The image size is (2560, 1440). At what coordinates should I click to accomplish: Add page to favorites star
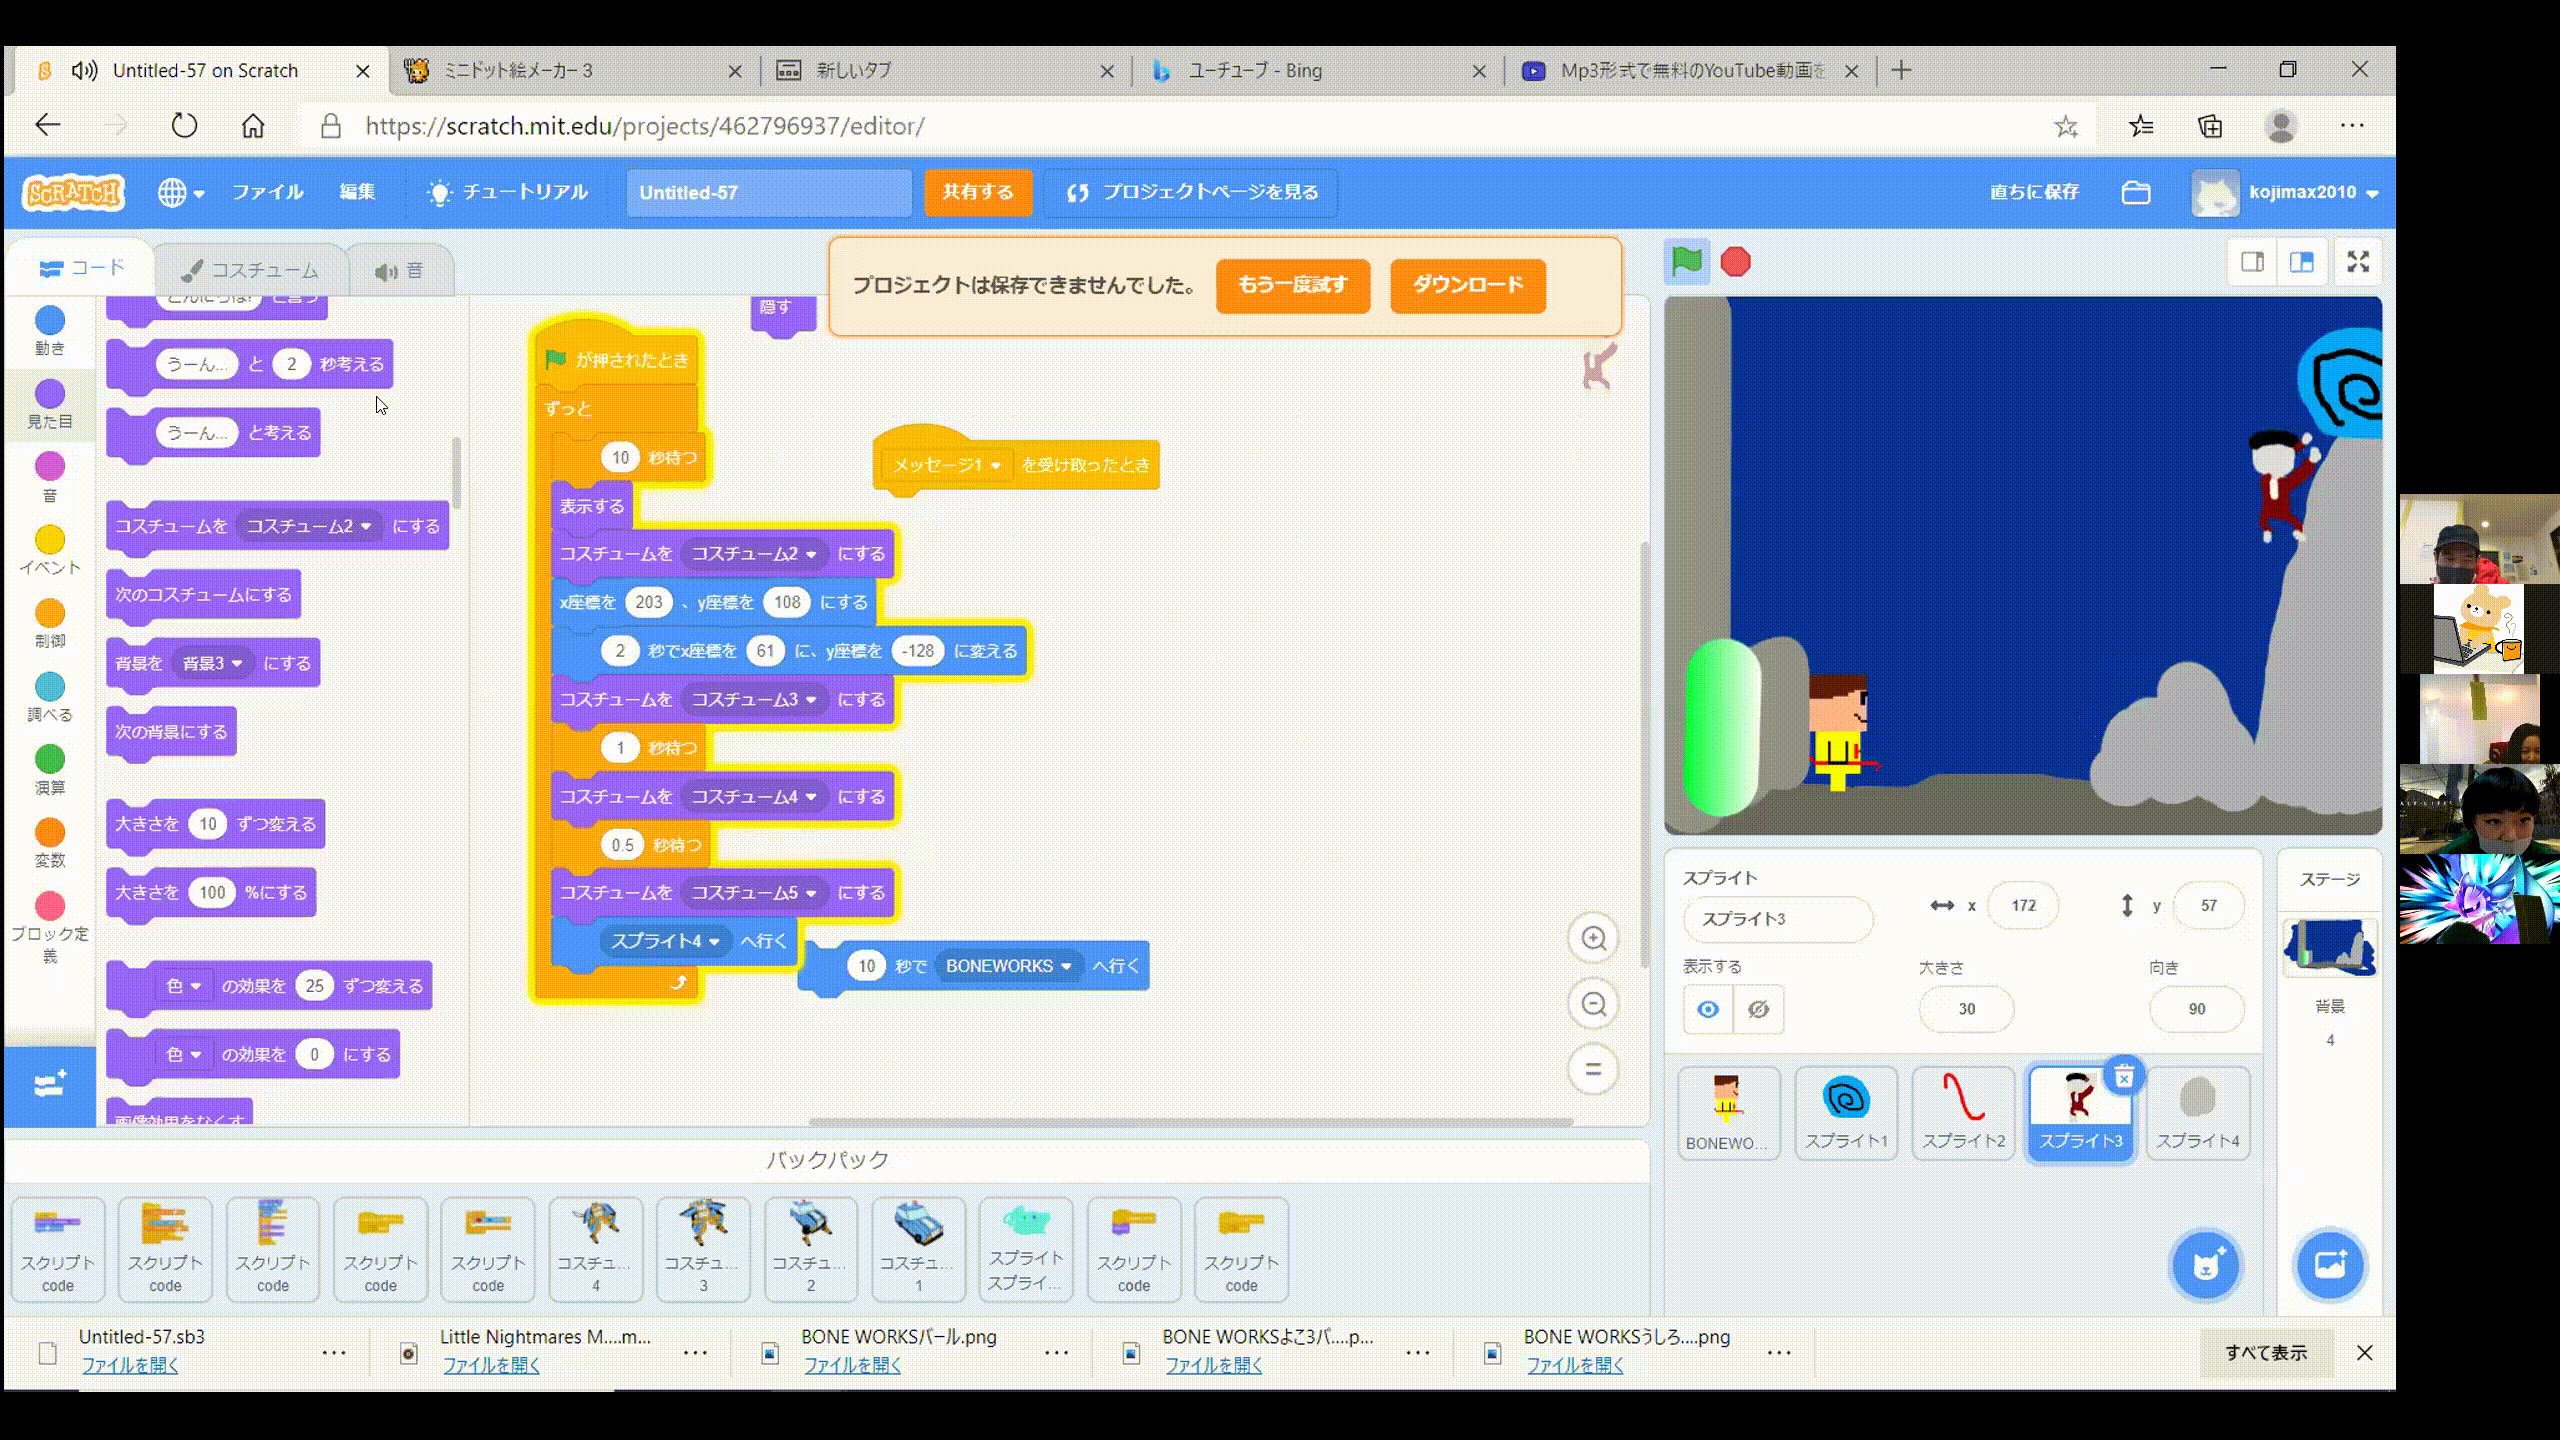(2066, 126)
